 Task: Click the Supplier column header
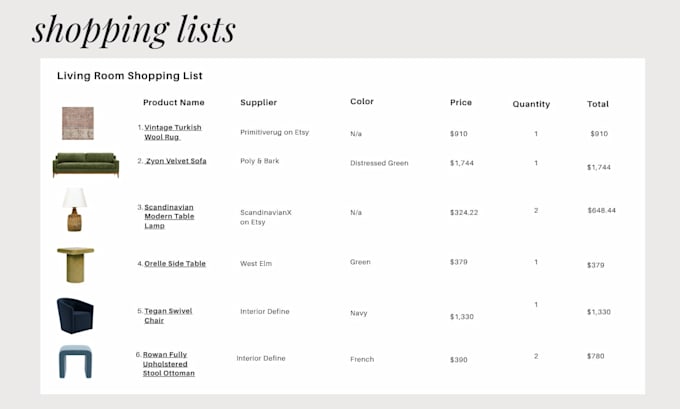click(258, 102)
